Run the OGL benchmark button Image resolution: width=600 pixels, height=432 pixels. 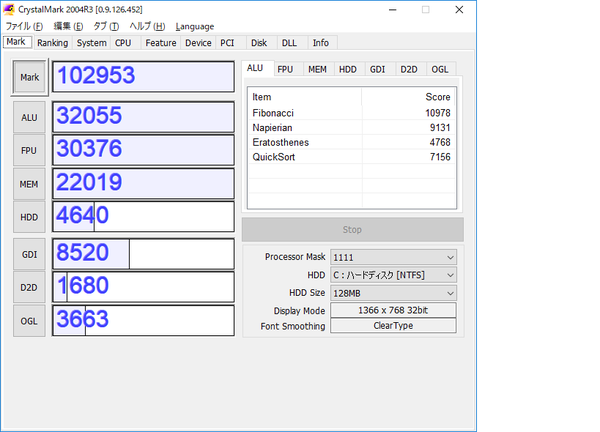point(29,321)
